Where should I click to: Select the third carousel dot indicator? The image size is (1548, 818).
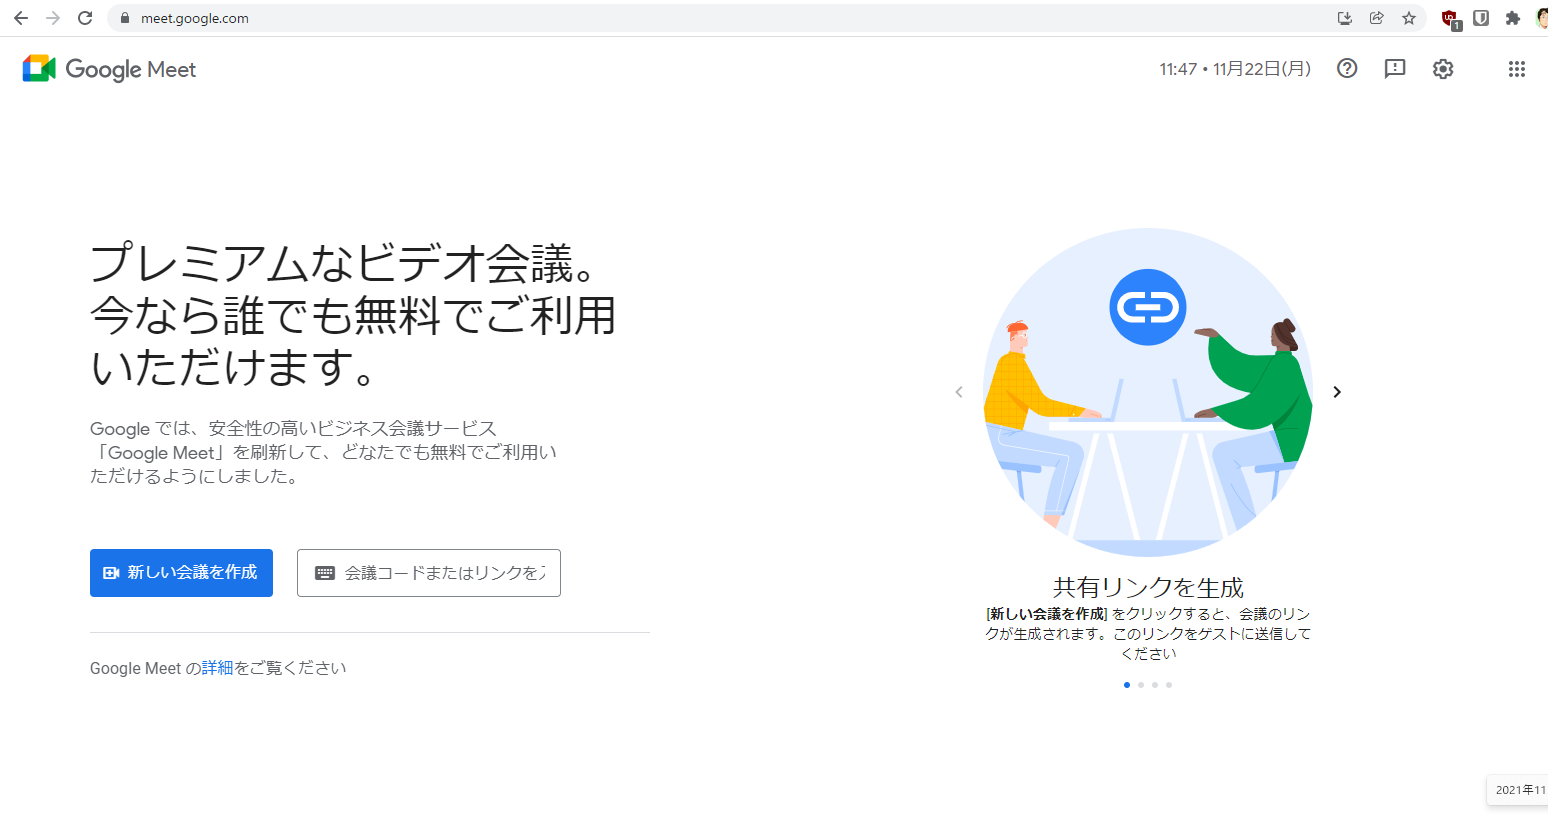click(1155, 685)
